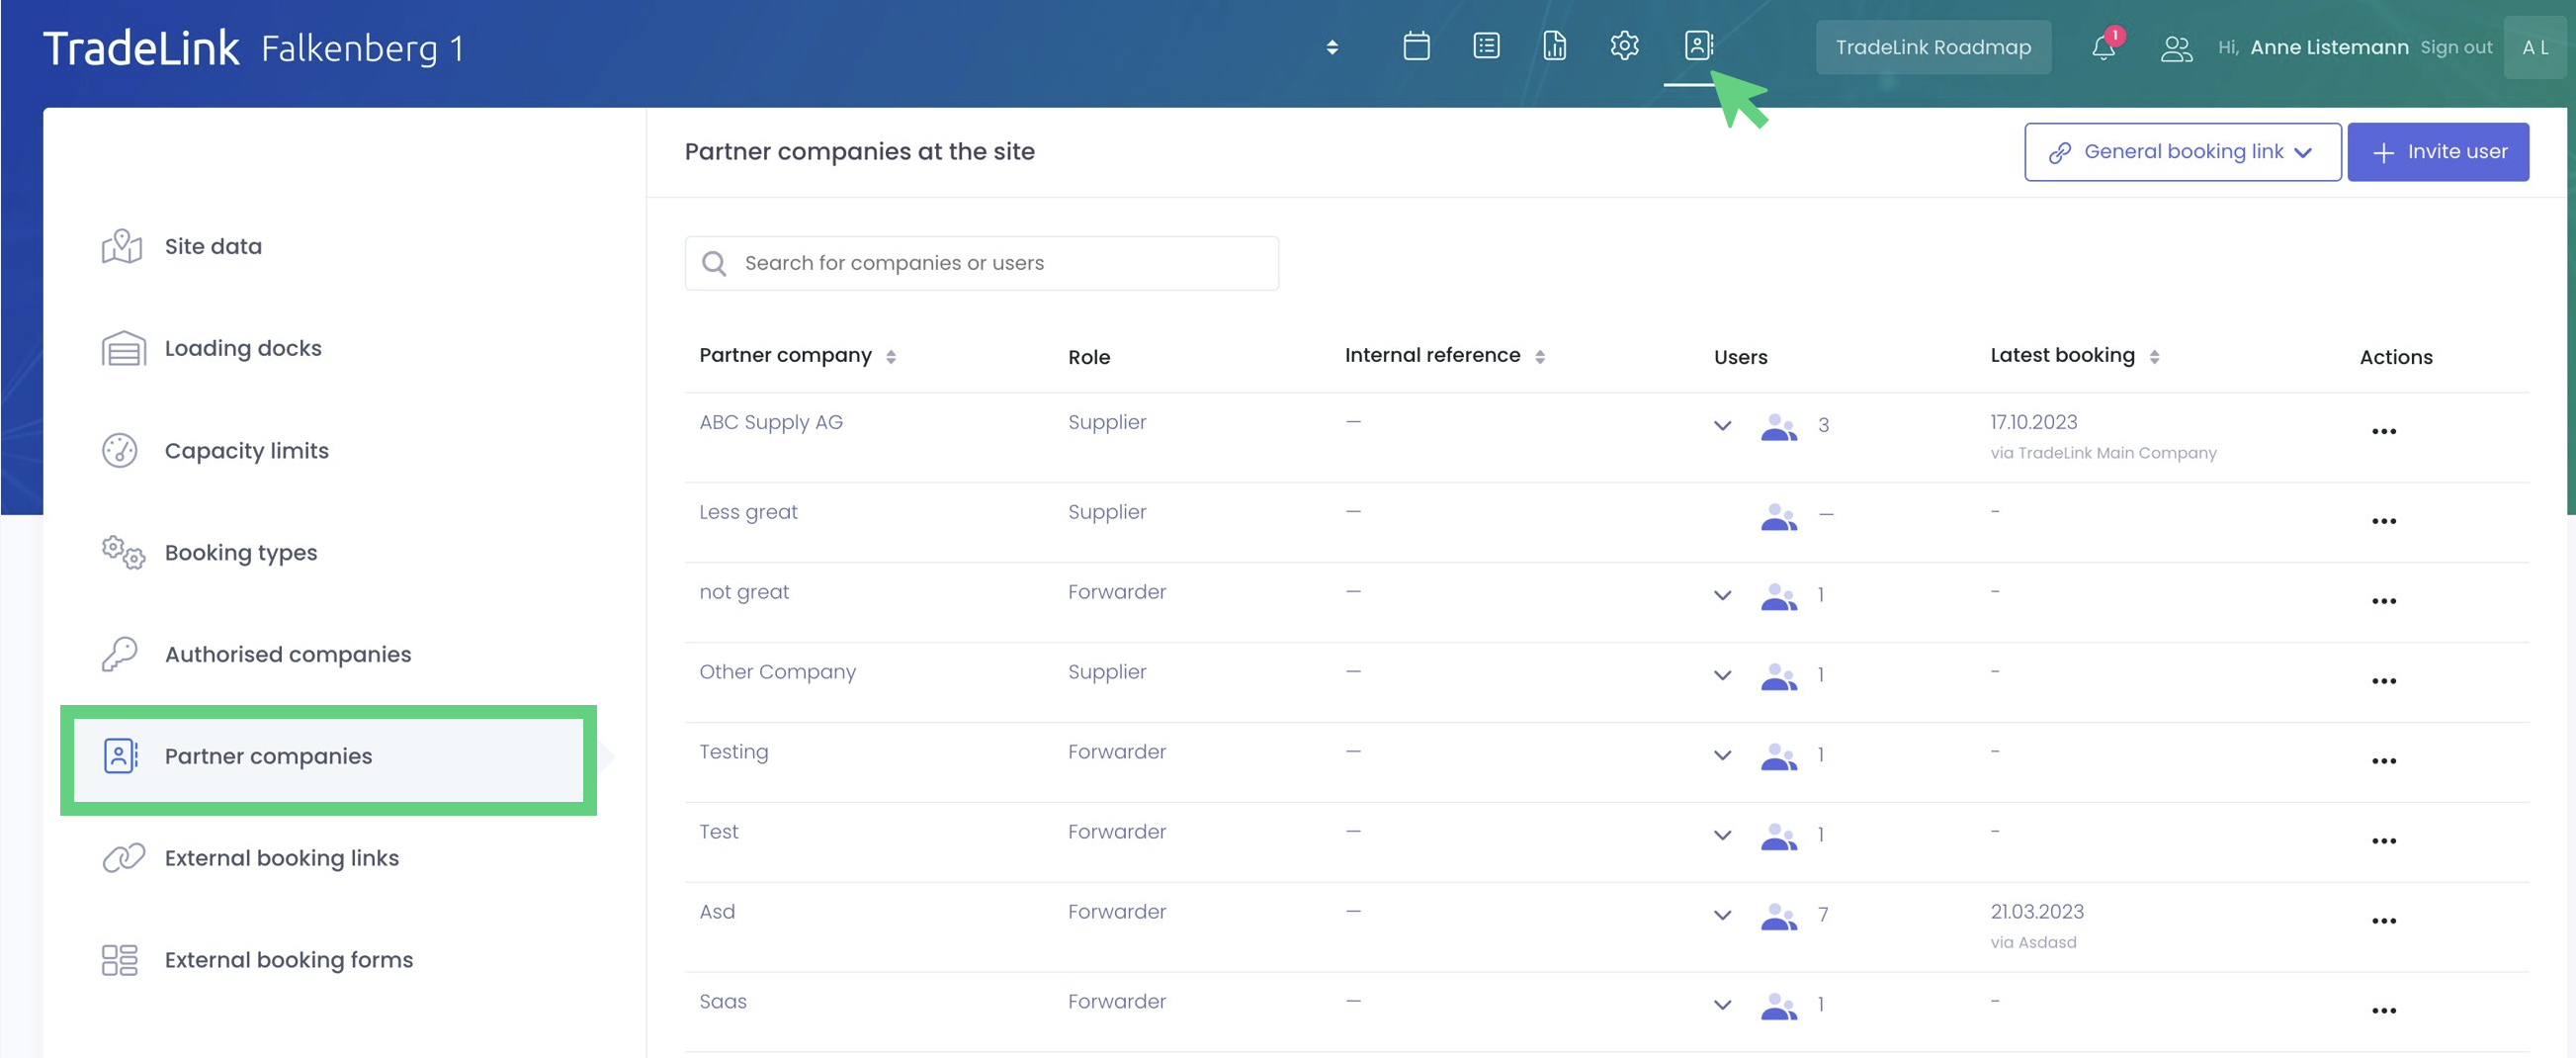
Task: Click the Invite user button
Action: 2437,152
